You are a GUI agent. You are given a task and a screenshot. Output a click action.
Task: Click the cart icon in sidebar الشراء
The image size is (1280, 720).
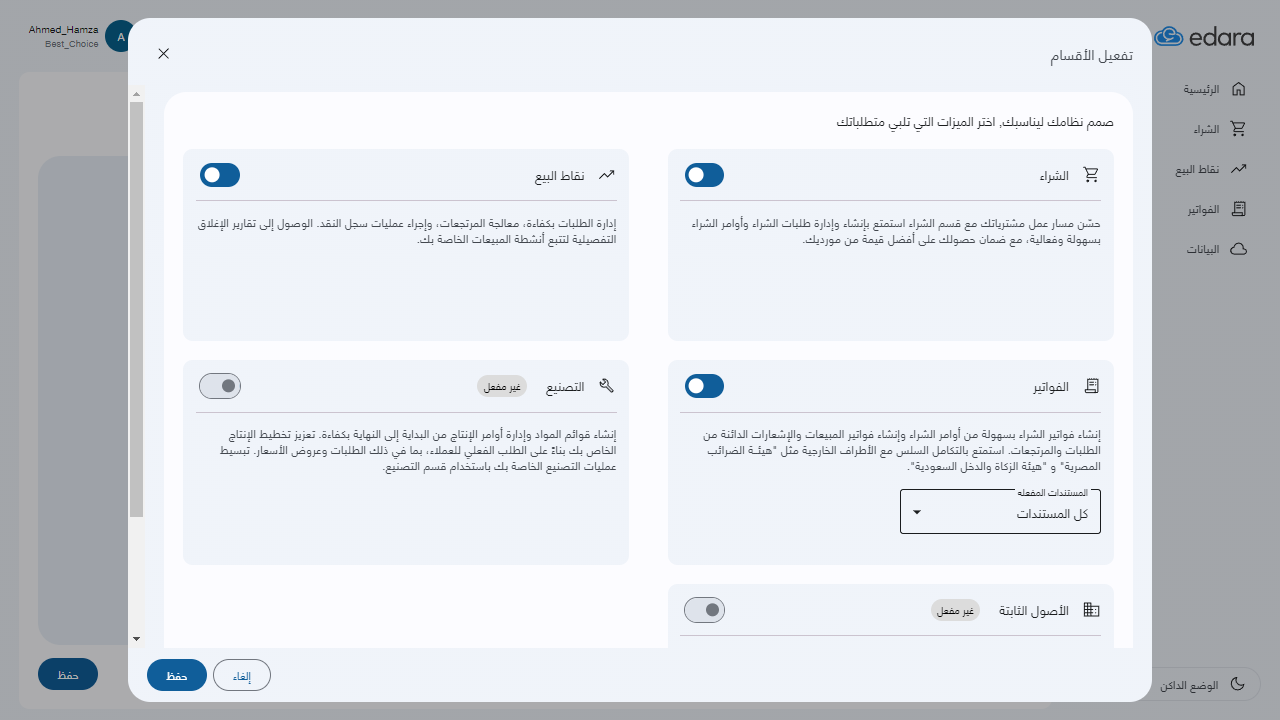point(1238,129)
